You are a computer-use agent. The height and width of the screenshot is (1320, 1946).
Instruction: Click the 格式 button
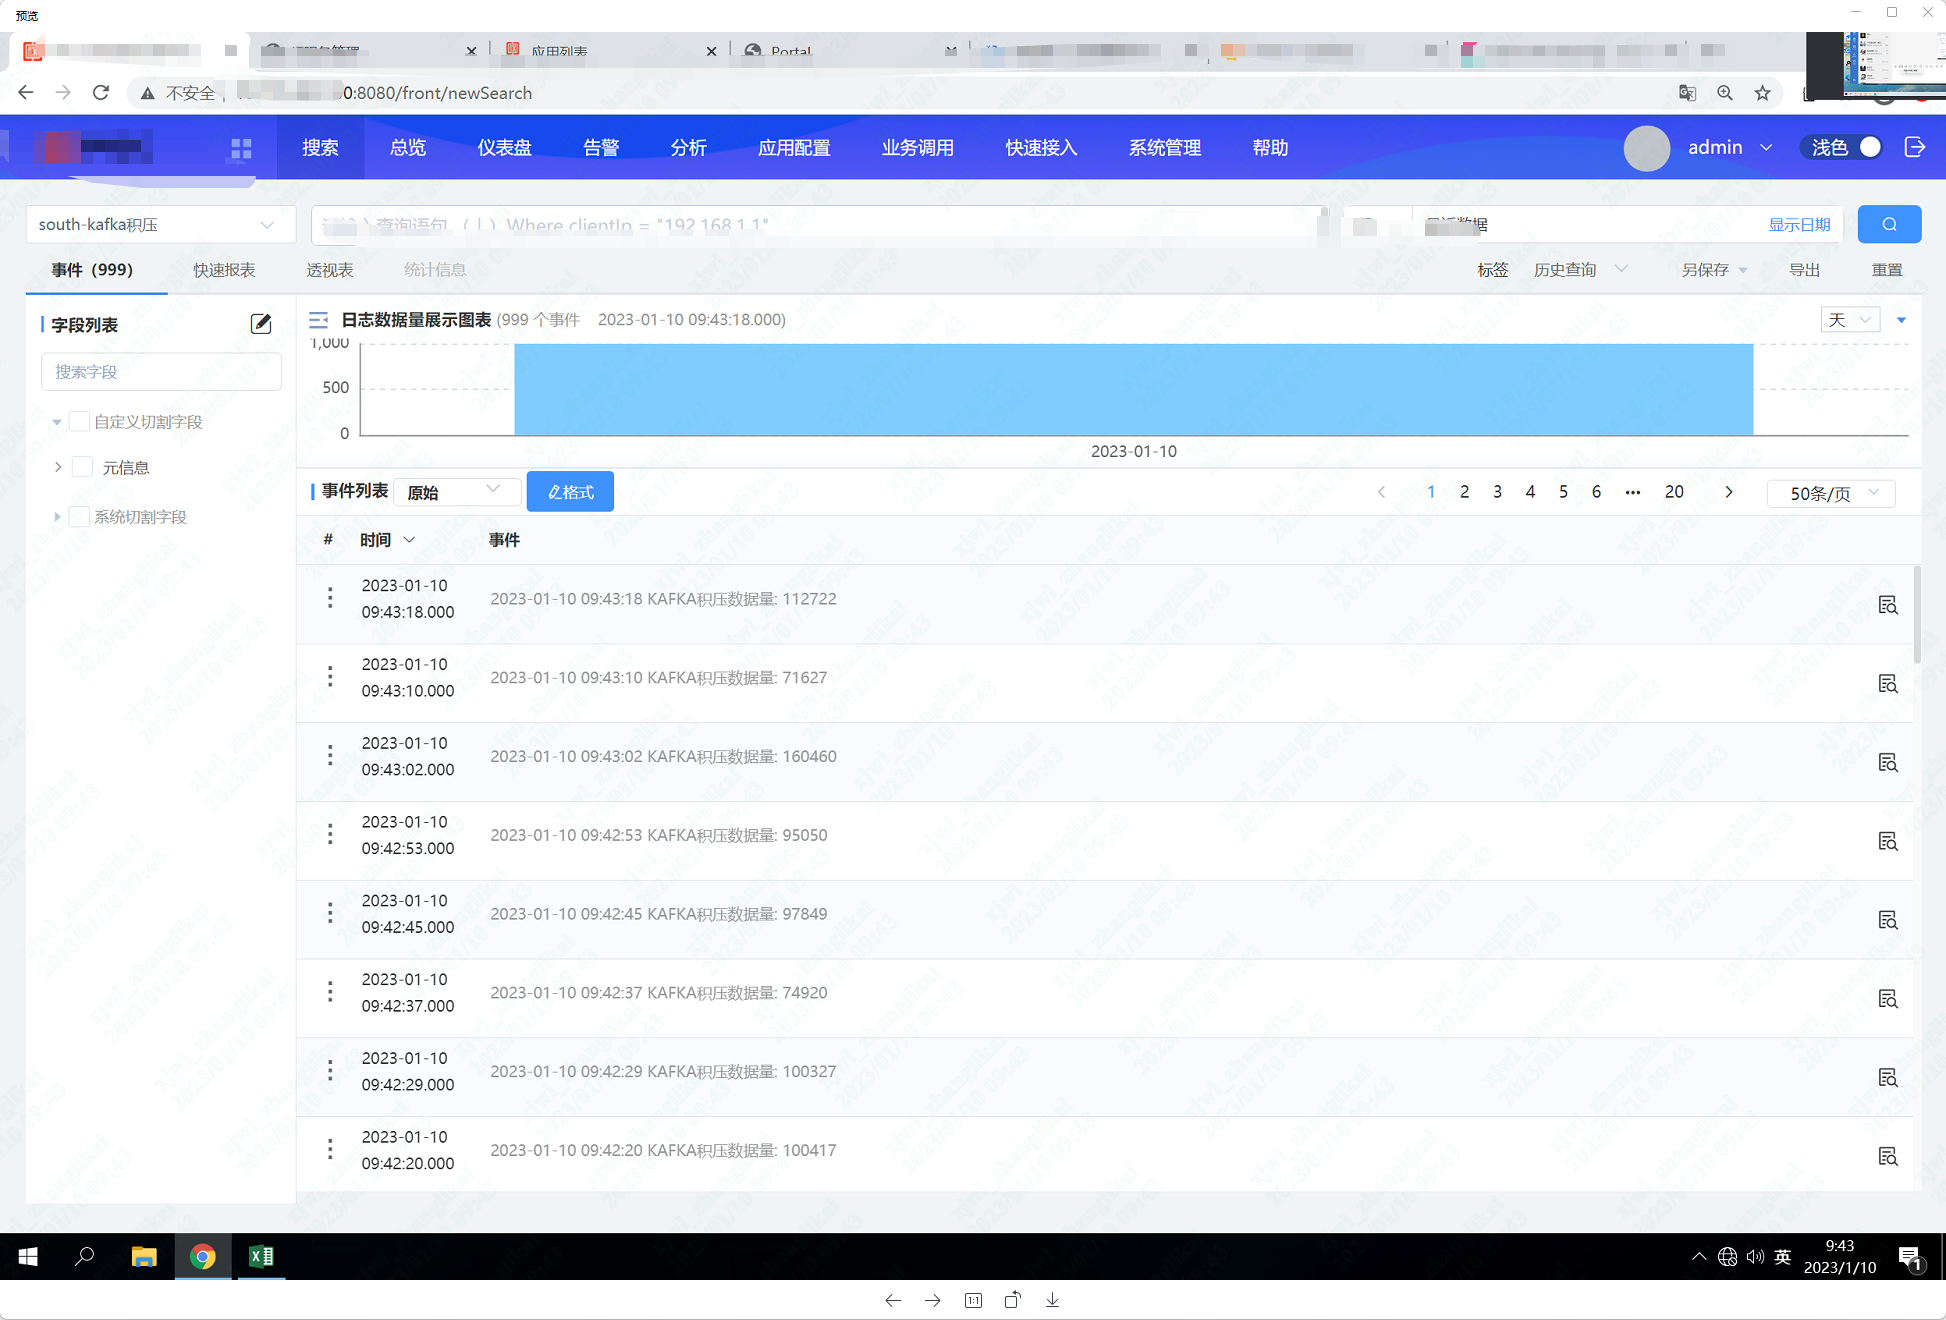click(570, 492)
